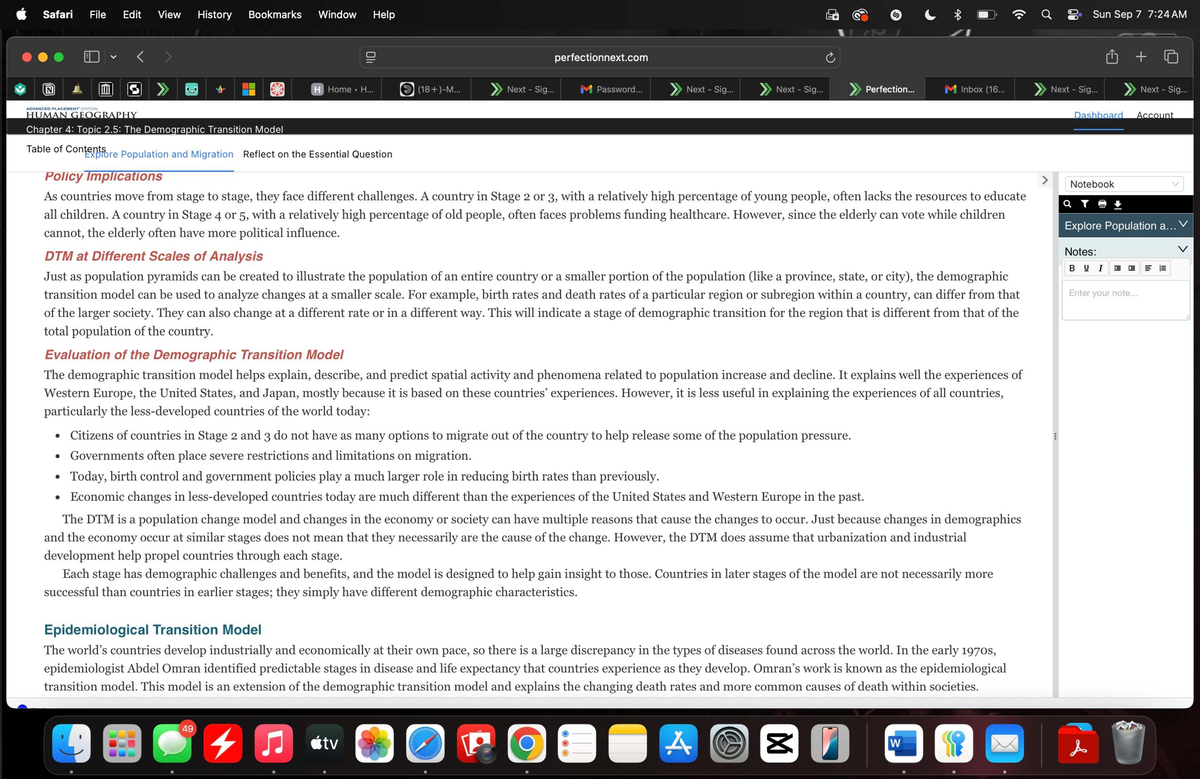Toggle the Bluetooth menu bar icon
1200x779 pixels.
[x=957, y=14]
